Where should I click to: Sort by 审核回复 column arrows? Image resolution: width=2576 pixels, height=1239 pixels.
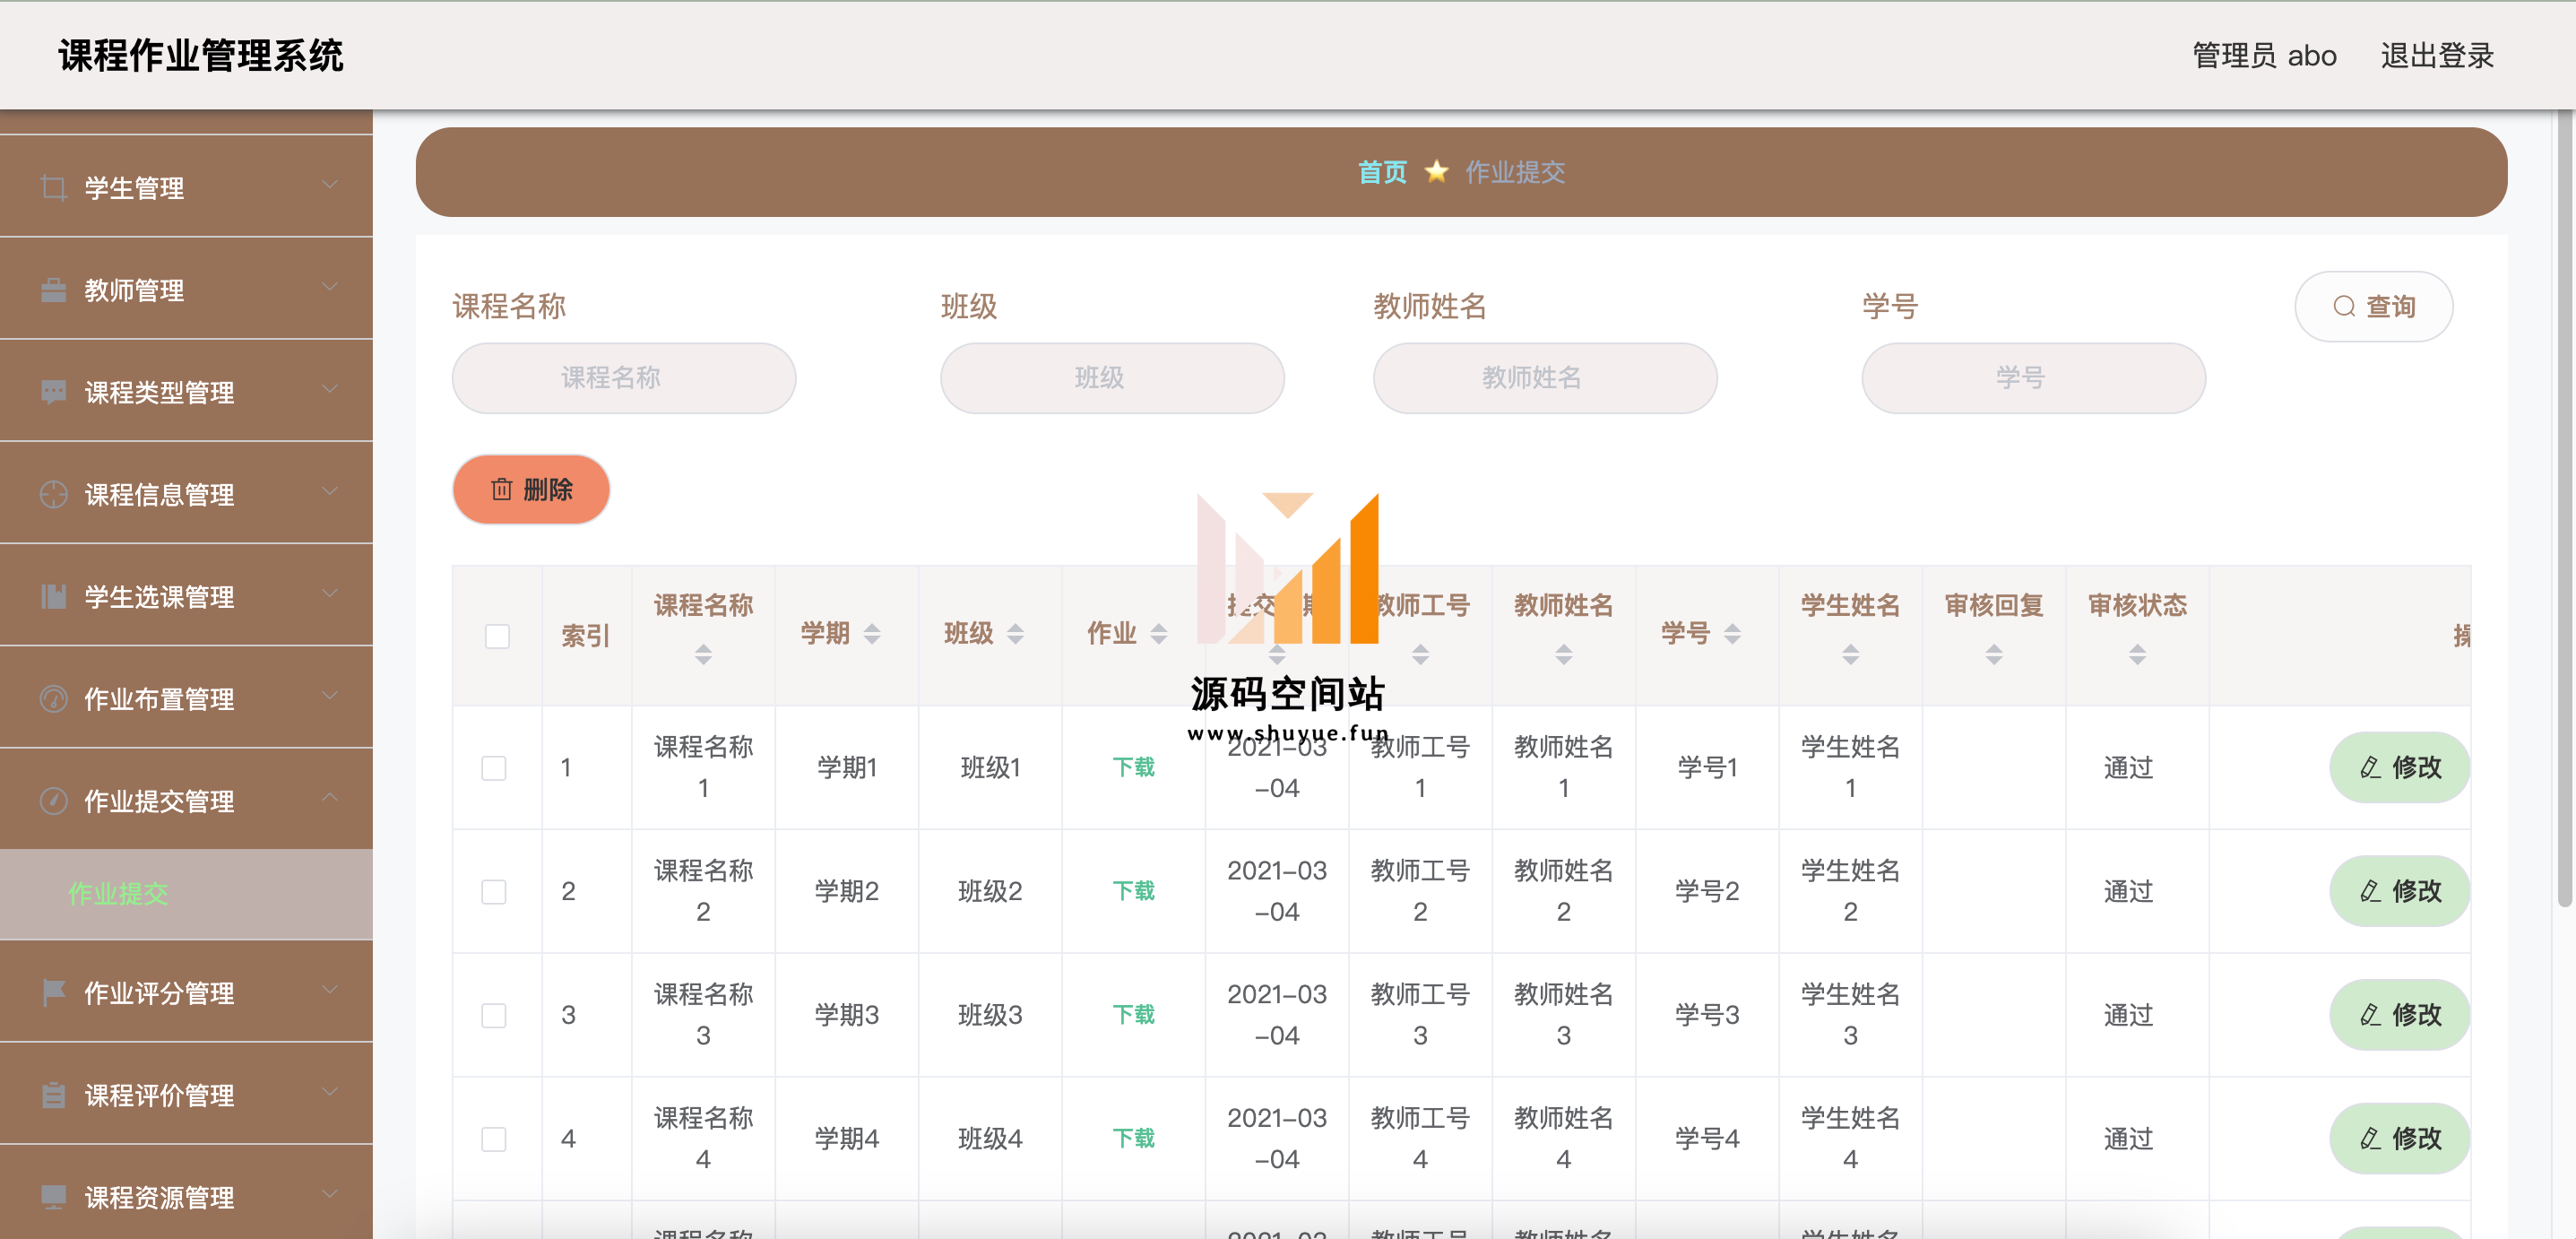[1993, 654]
